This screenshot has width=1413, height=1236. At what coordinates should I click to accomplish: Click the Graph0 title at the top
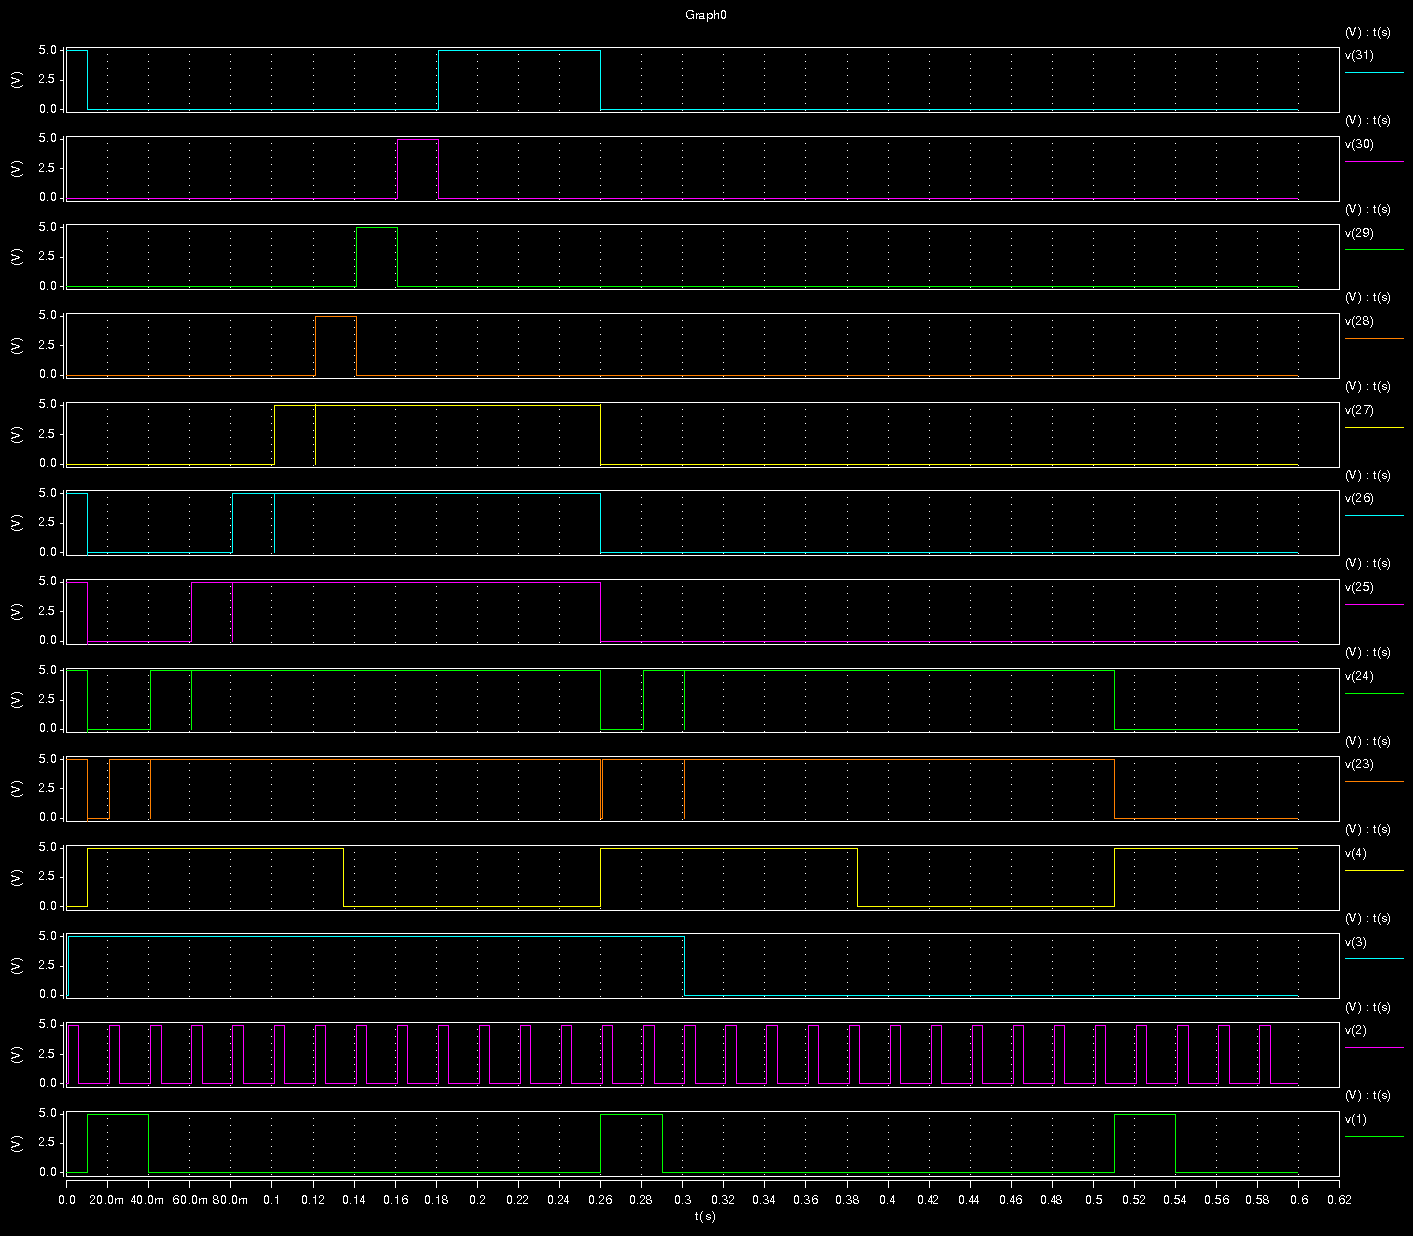[x=705, y=14]
